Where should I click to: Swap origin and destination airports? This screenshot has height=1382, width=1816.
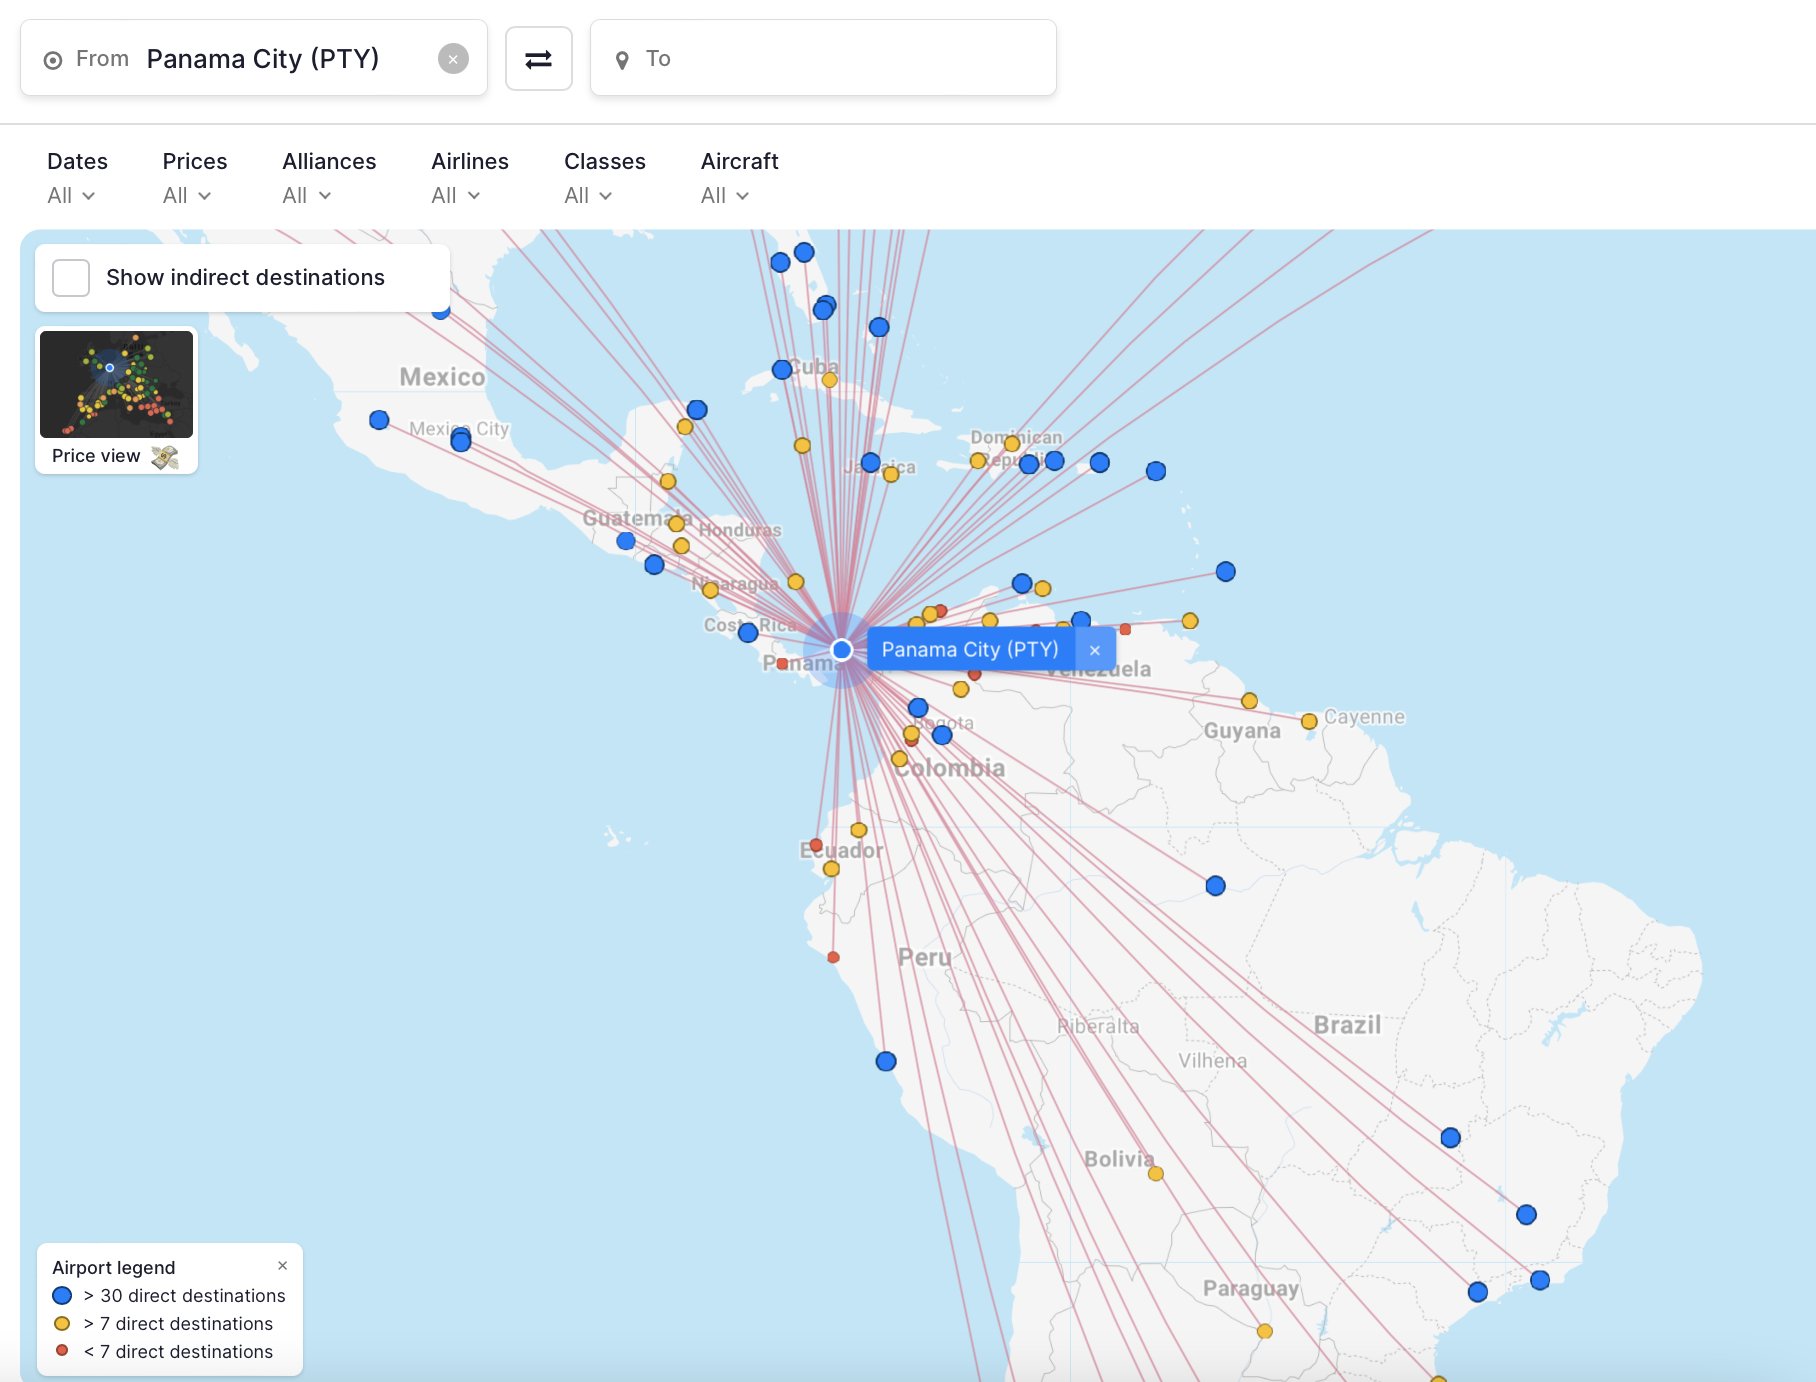(x=539, y=59)
